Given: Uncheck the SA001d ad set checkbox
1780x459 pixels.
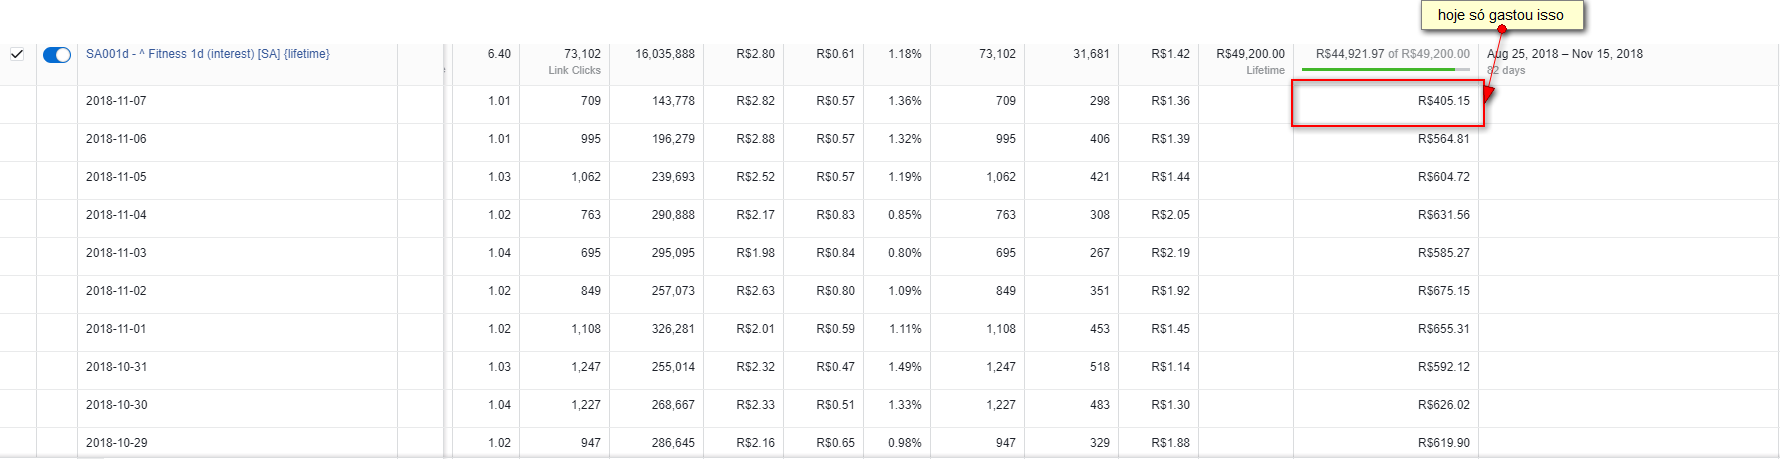Looking at the screenshot, I should [17, 54].
